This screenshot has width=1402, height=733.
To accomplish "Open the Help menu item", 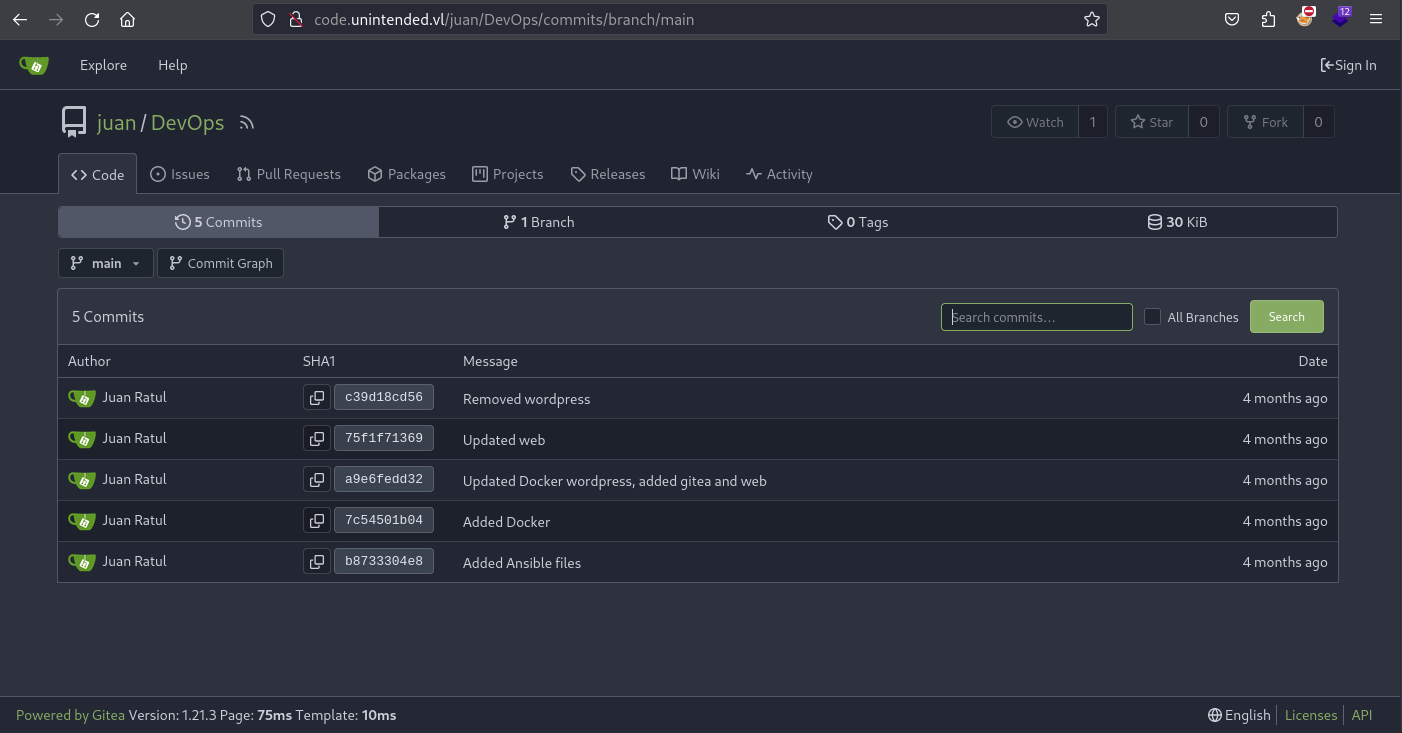I will click(x=172, y=65).
